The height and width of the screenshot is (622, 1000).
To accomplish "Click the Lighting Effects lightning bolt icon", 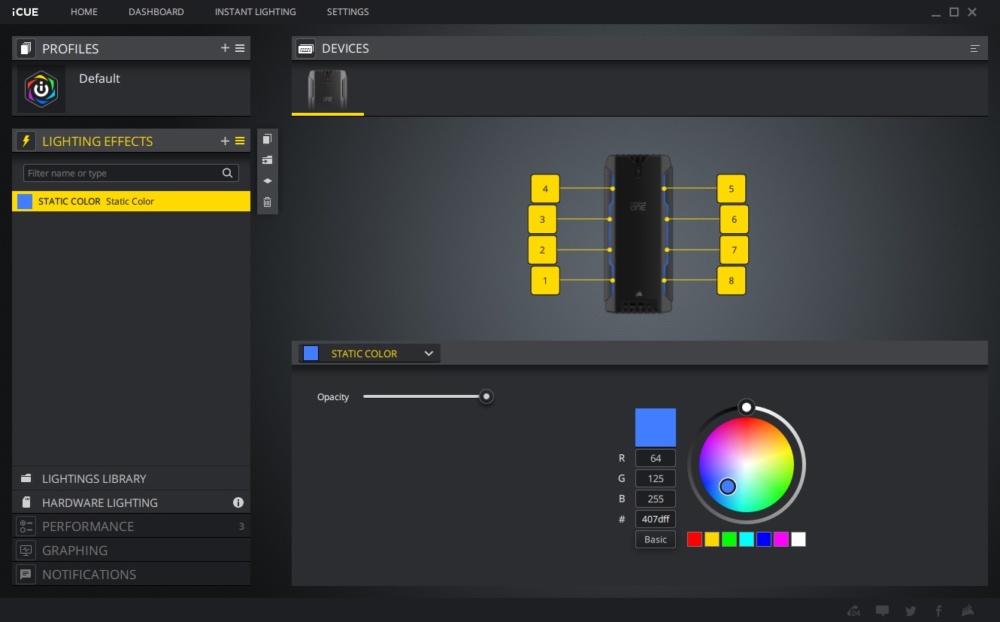I will click(26, 141).
